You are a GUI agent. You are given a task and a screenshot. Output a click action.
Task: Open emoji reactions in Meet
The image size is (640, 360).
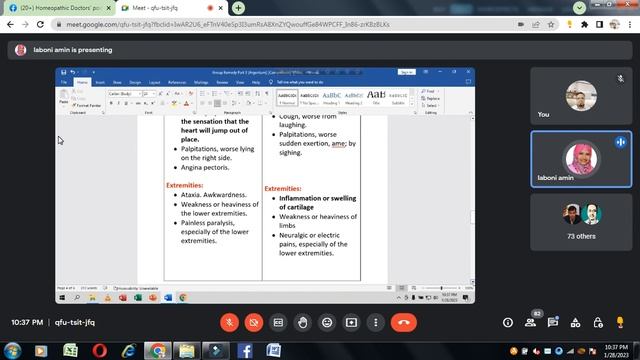click(x=327, y=322)
